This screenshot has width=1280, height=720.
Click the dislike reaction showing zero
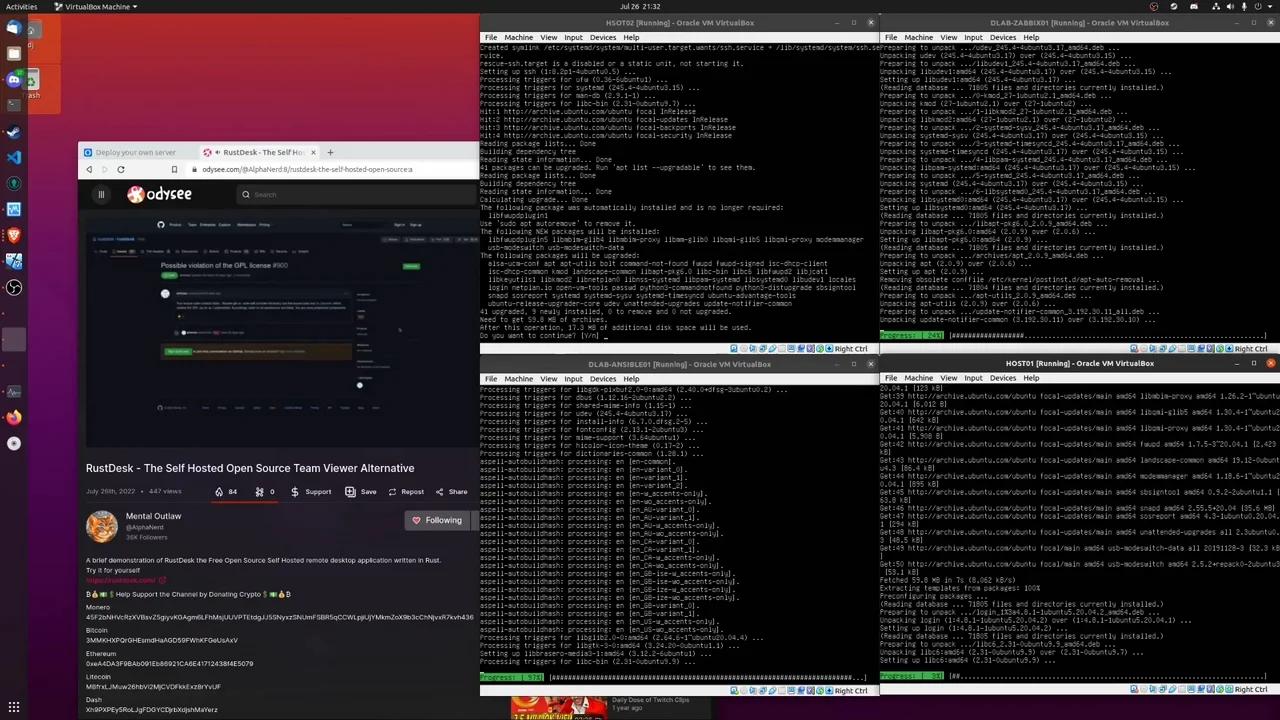(260, 491)
